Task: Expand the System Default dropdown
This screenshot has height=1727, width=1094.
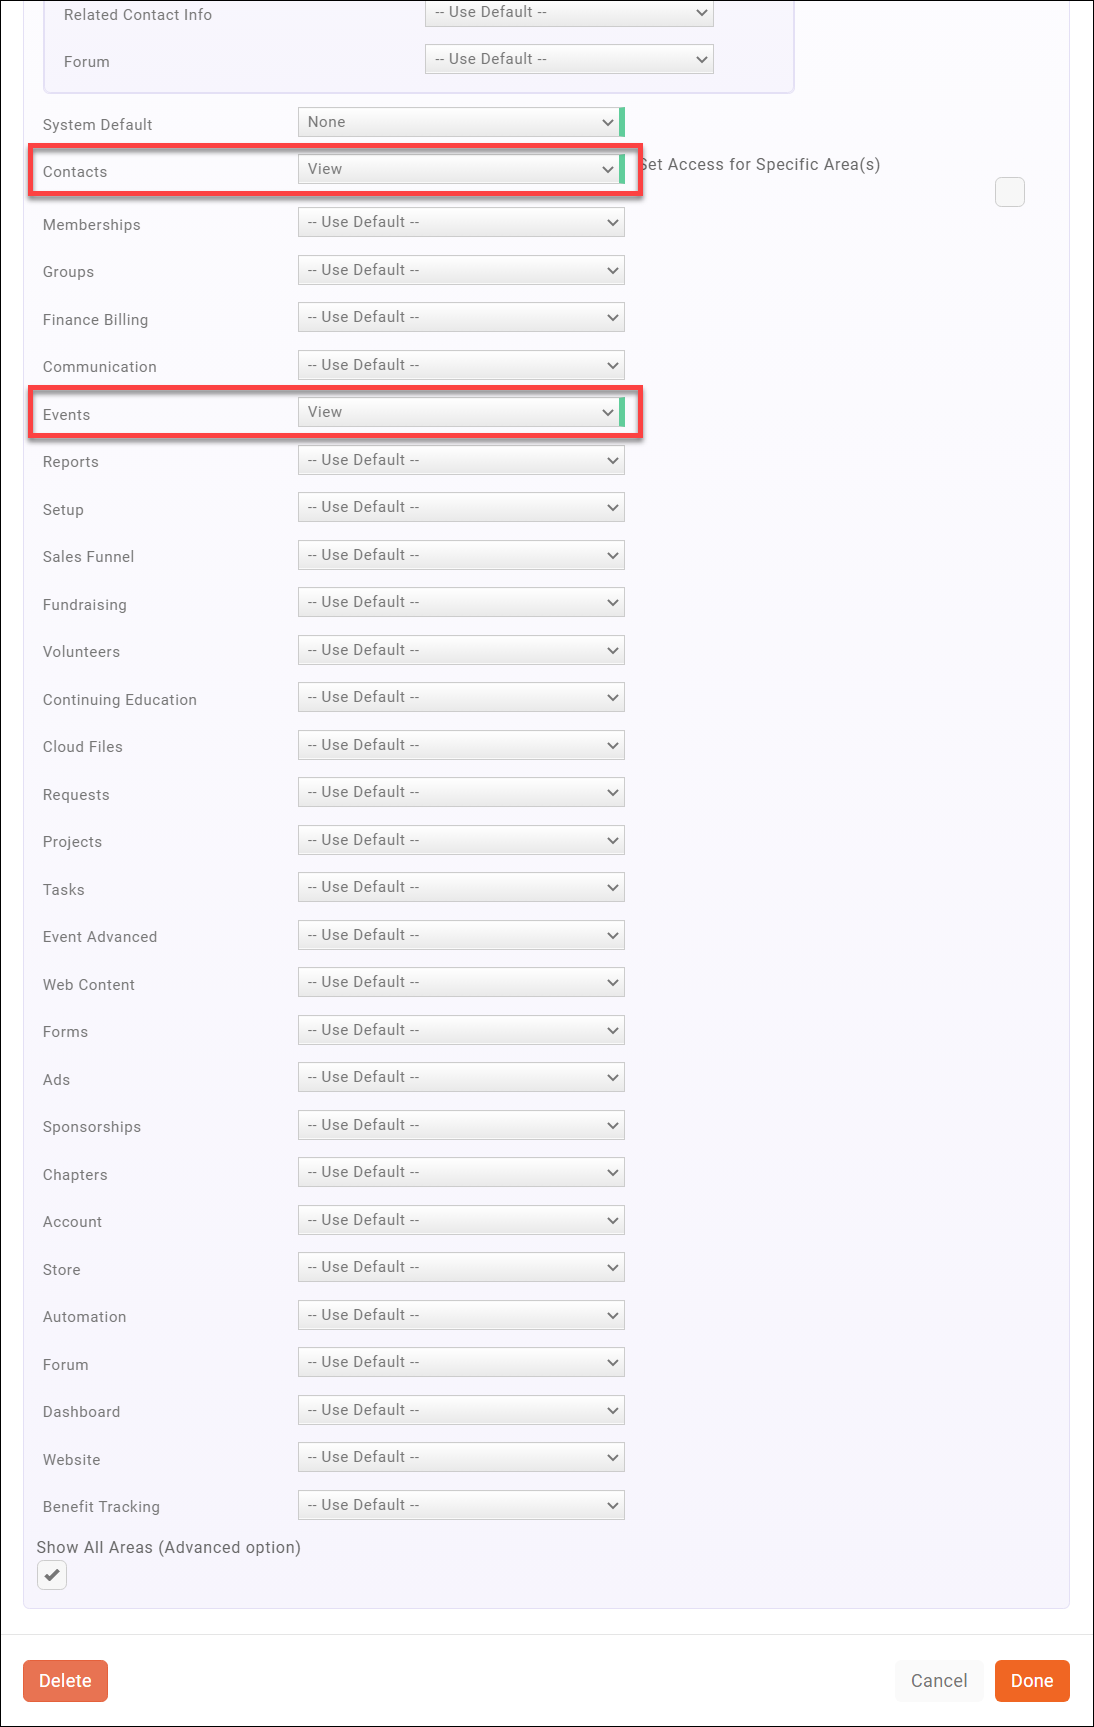Action: [x=459, y=122]
